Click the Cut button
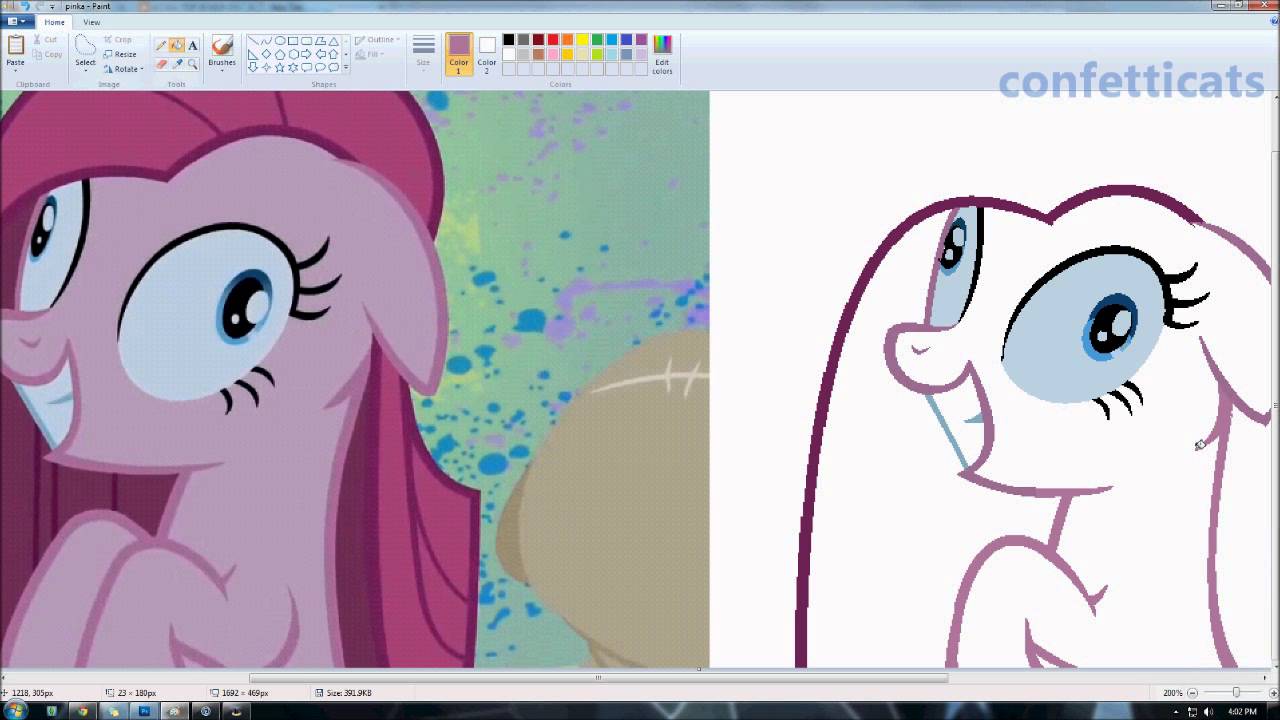 coord(45,40)
